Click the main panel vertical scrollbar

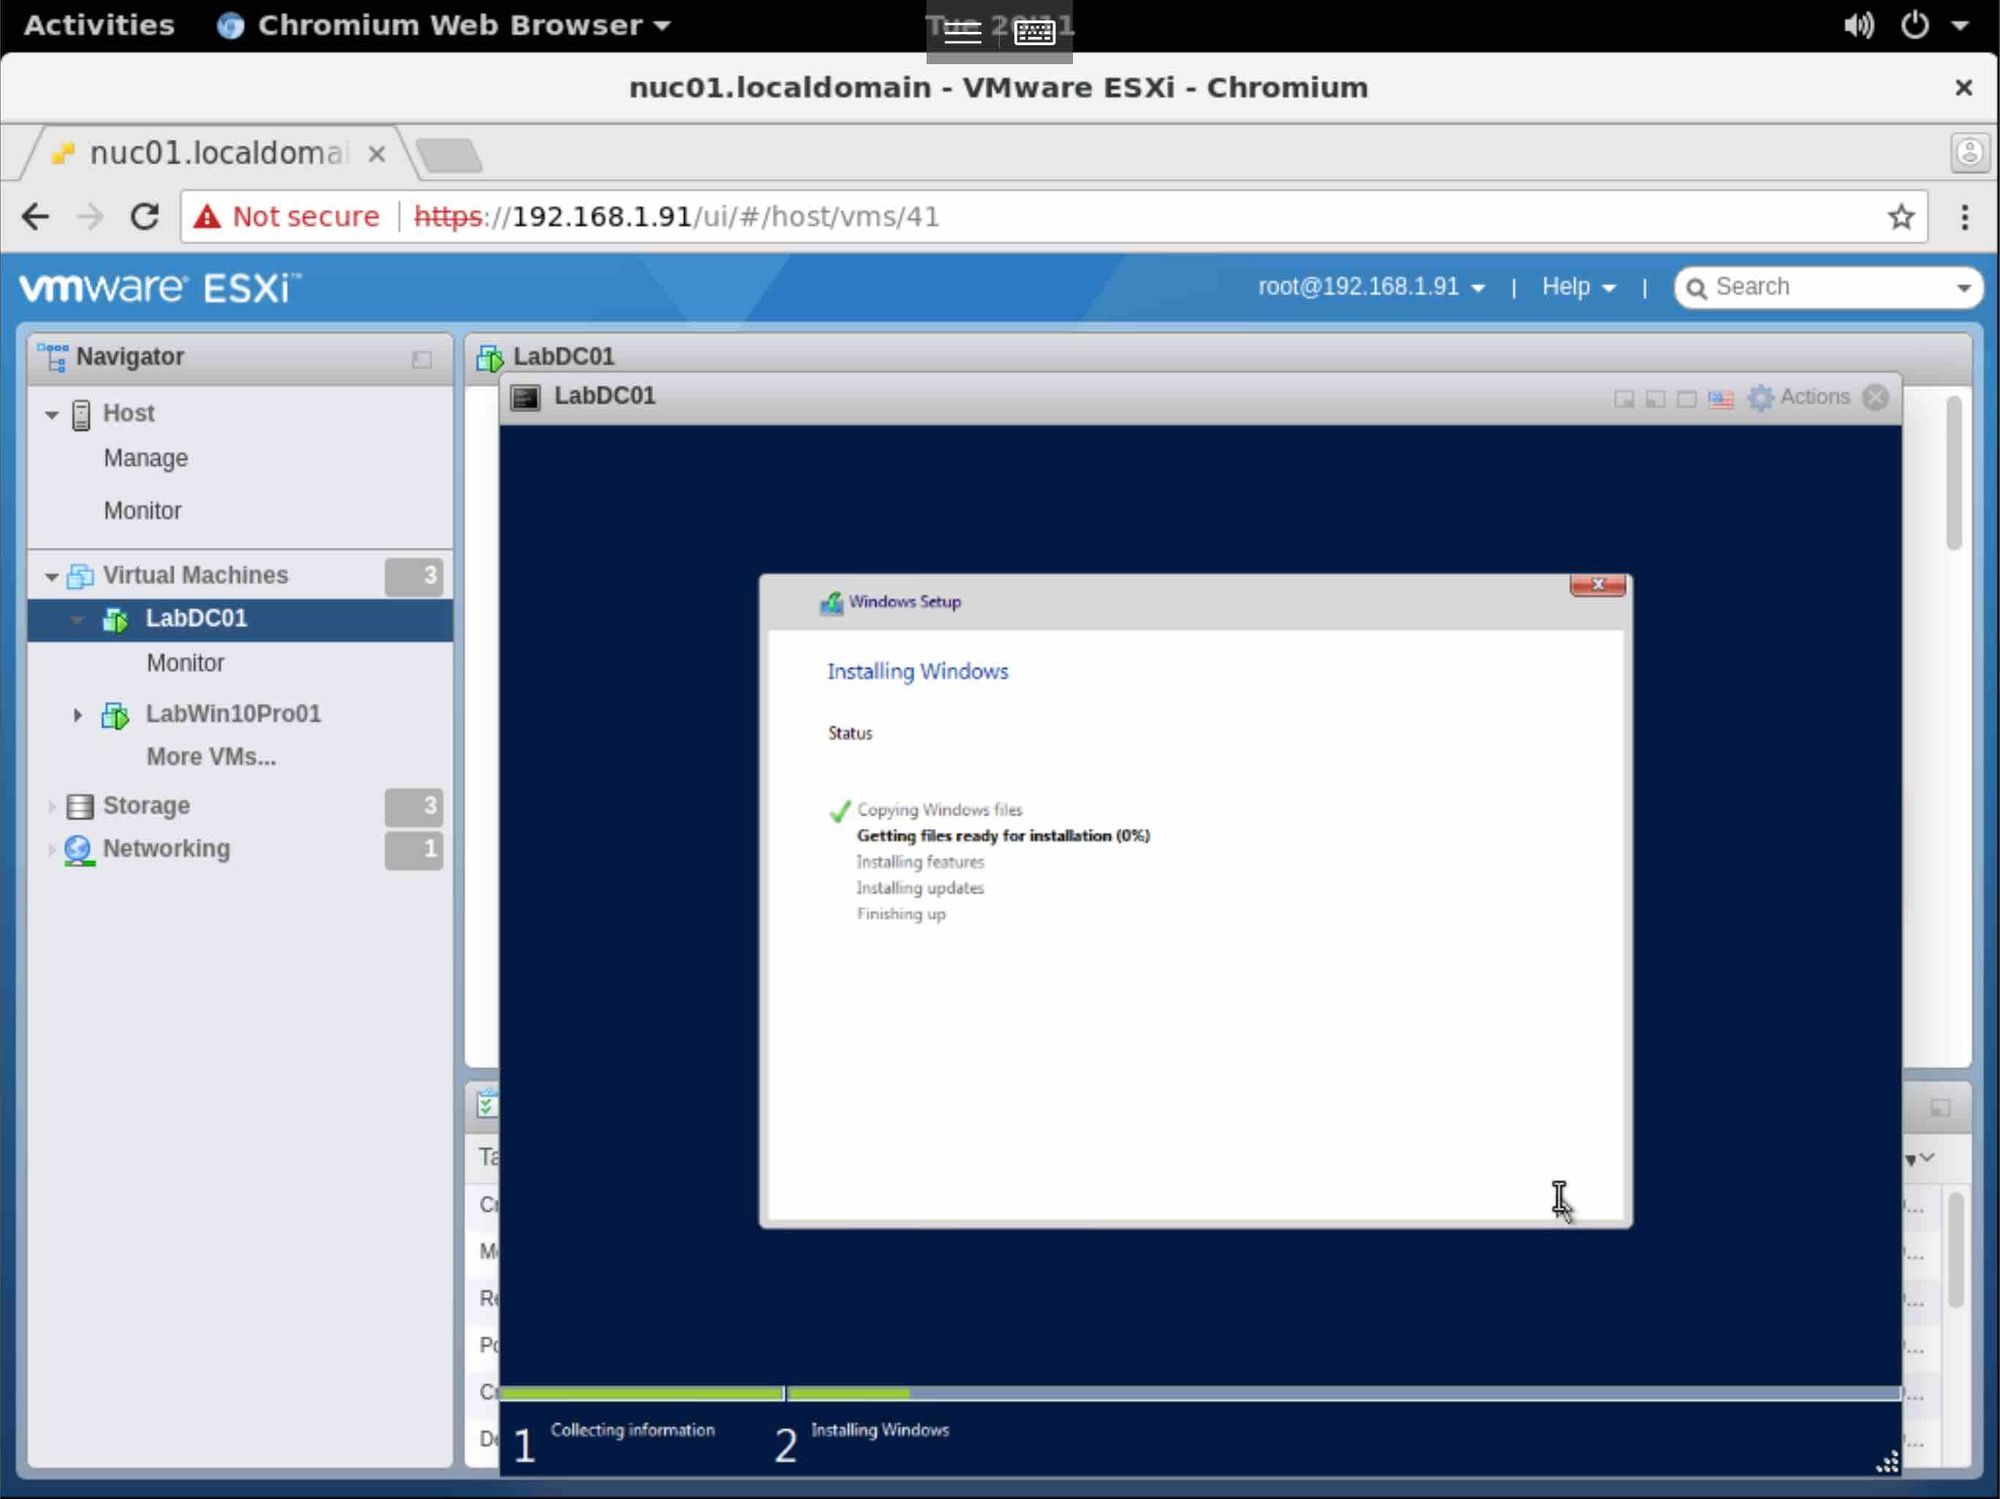(1954, 473)
